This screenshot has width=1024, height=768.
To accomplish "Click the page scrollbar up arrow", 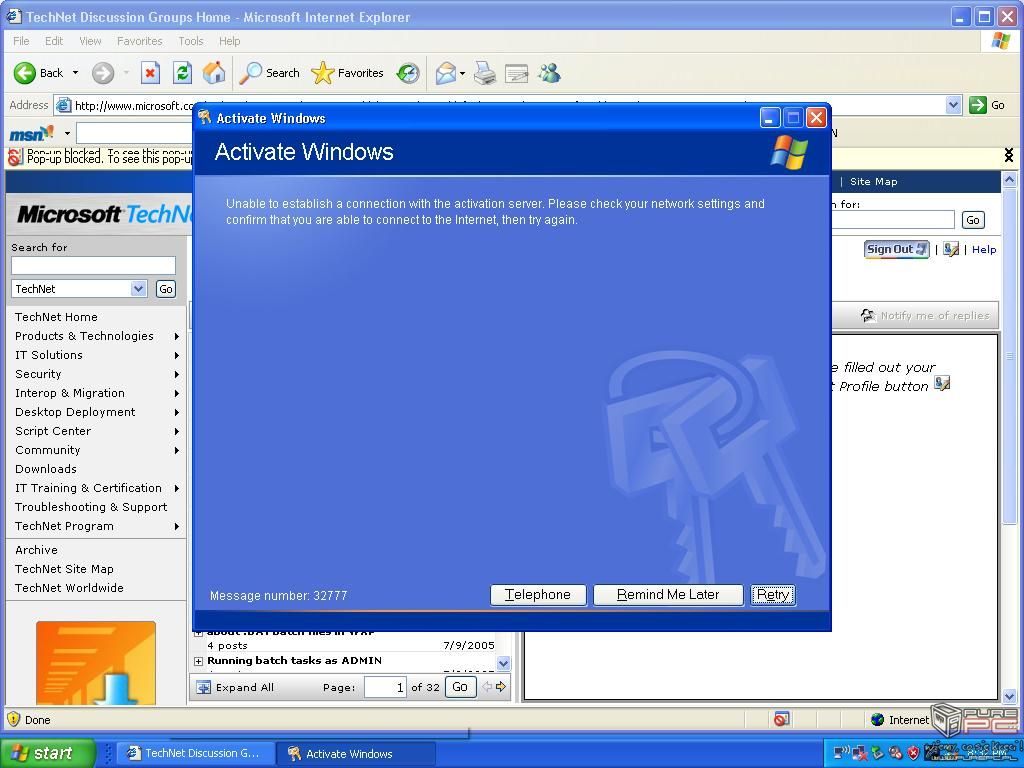I will [1009, 179].
